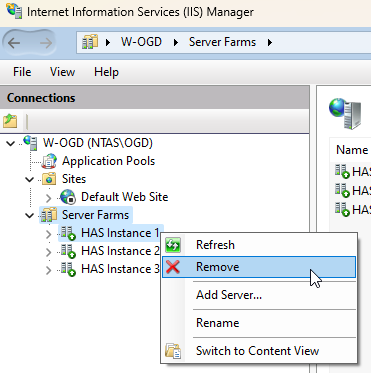371x373 pixels.
Task: Select Application Pools in the tree
Action: 108,161
